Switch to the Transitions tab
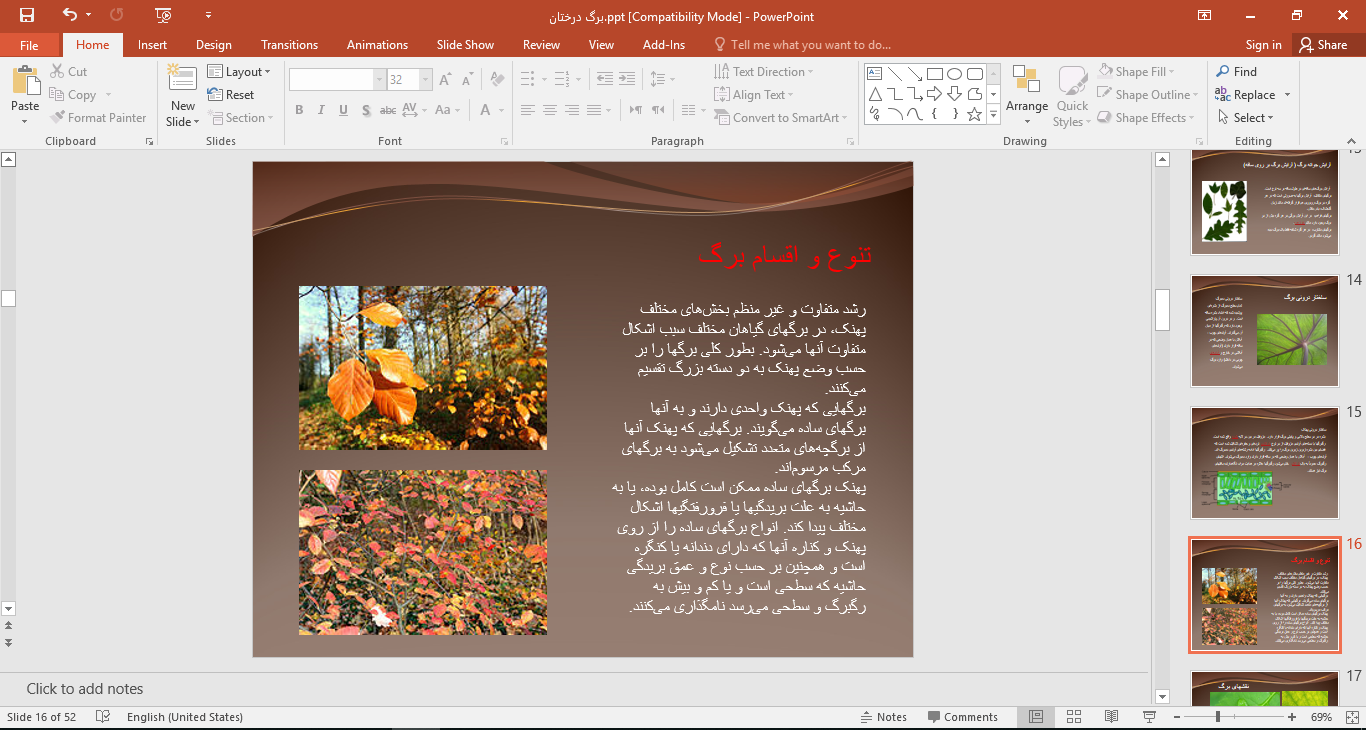 pos(290,45)
